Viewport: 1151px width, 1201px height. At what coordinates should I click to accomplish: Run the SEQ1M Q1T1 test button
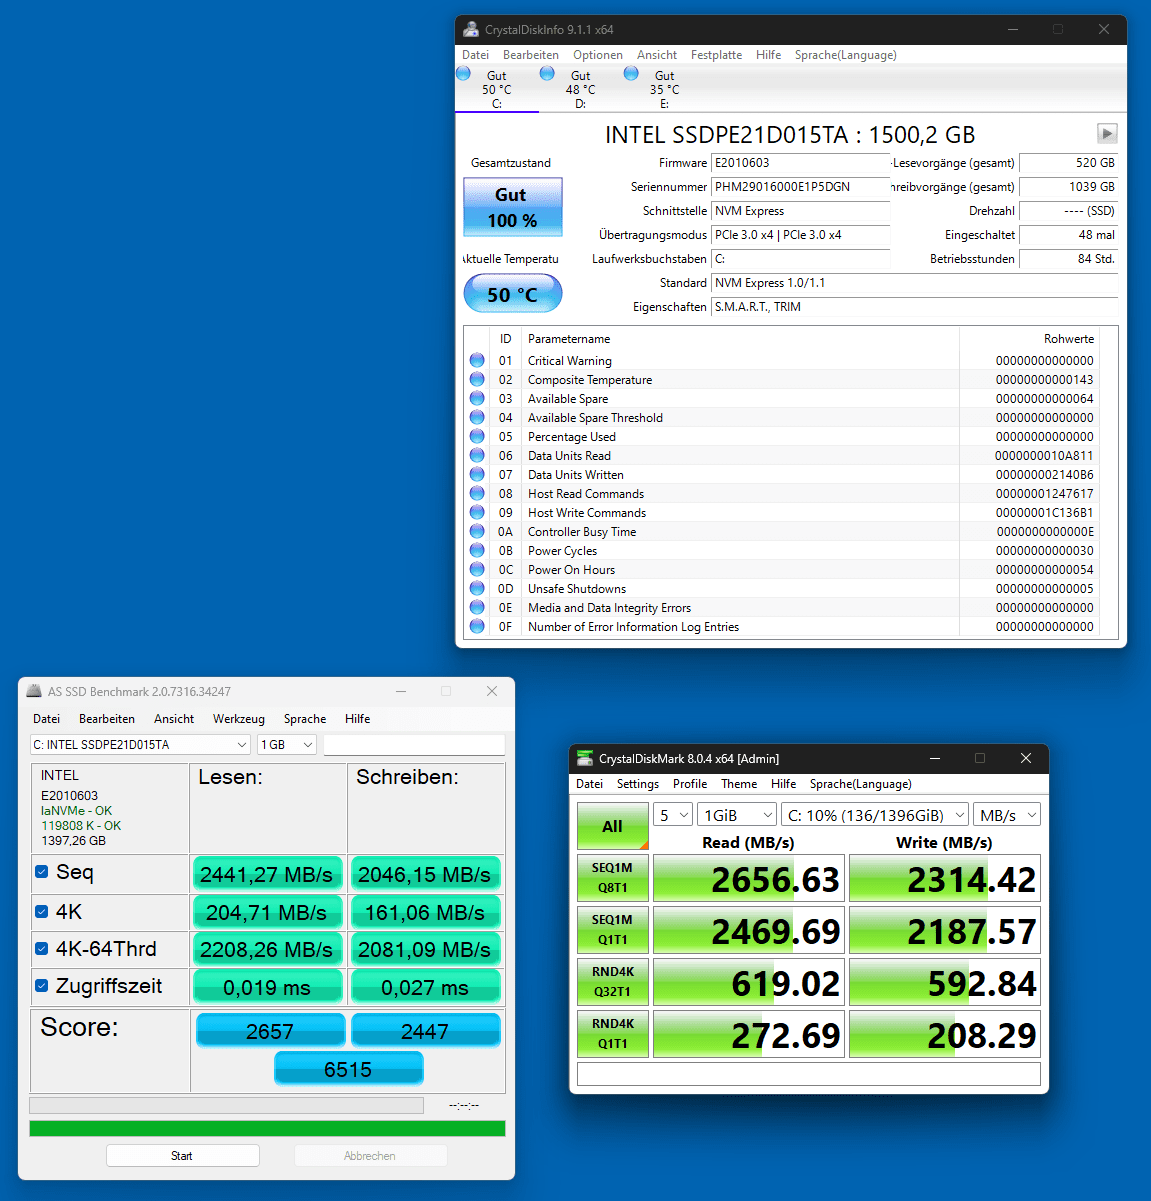[x=612, y=930]
